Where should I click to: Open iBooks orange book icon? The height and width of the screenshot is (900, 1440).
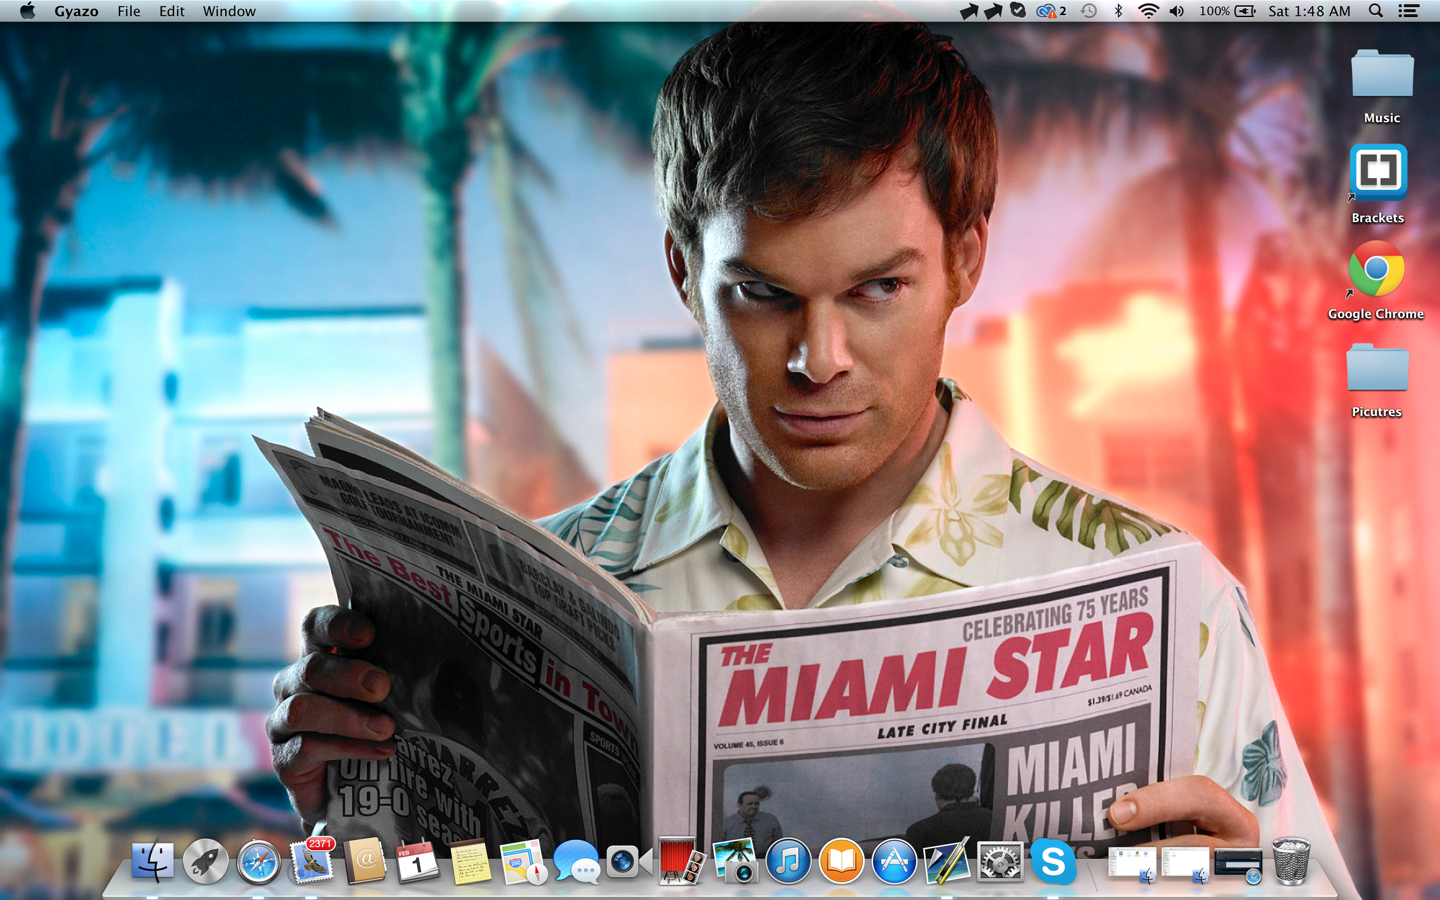pos(841,862)
